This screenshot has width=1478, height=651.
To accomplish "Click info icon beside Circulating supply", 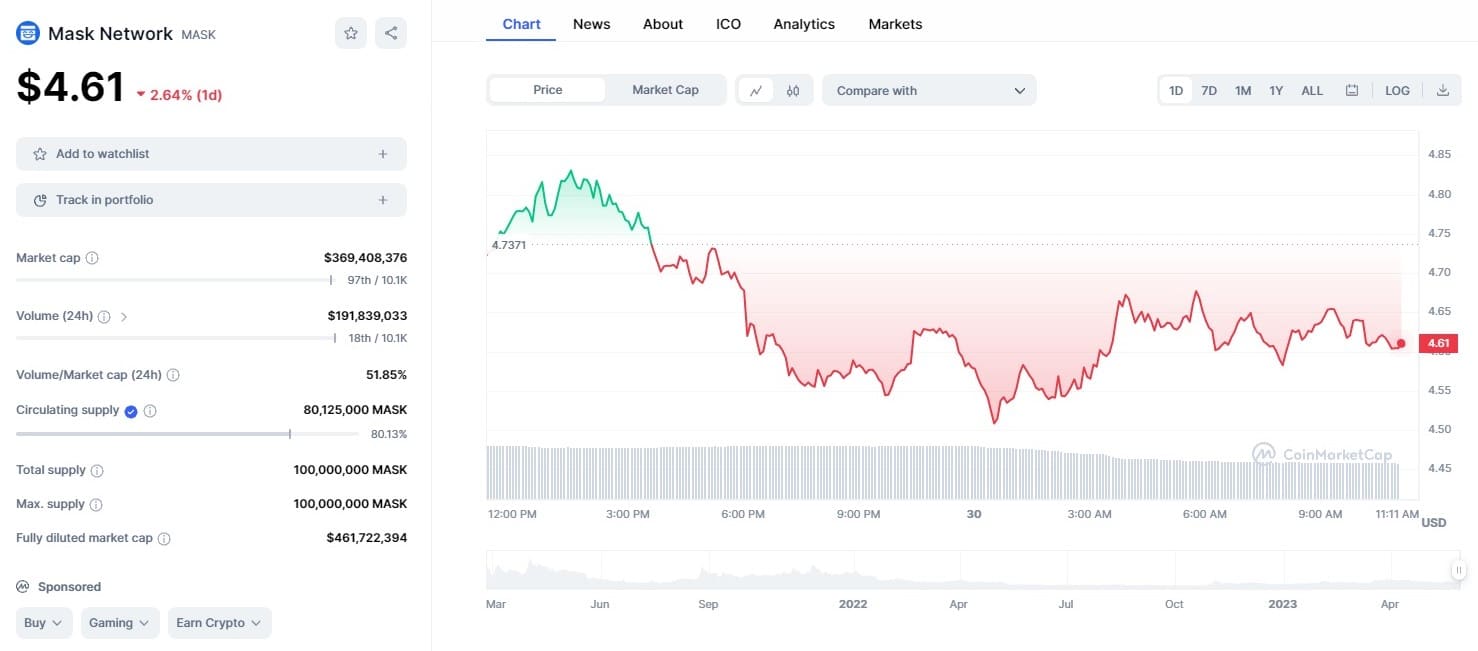I will pyautogui.click(x=150, y=410).
